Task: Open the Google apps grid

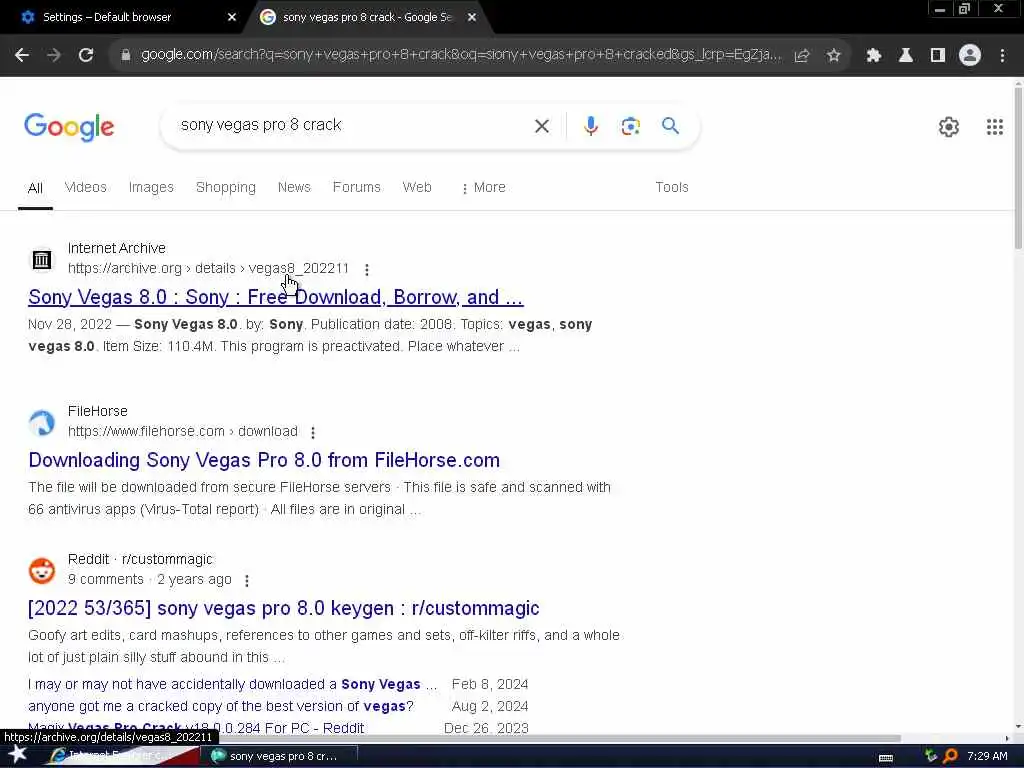Action: click(995, 127)
